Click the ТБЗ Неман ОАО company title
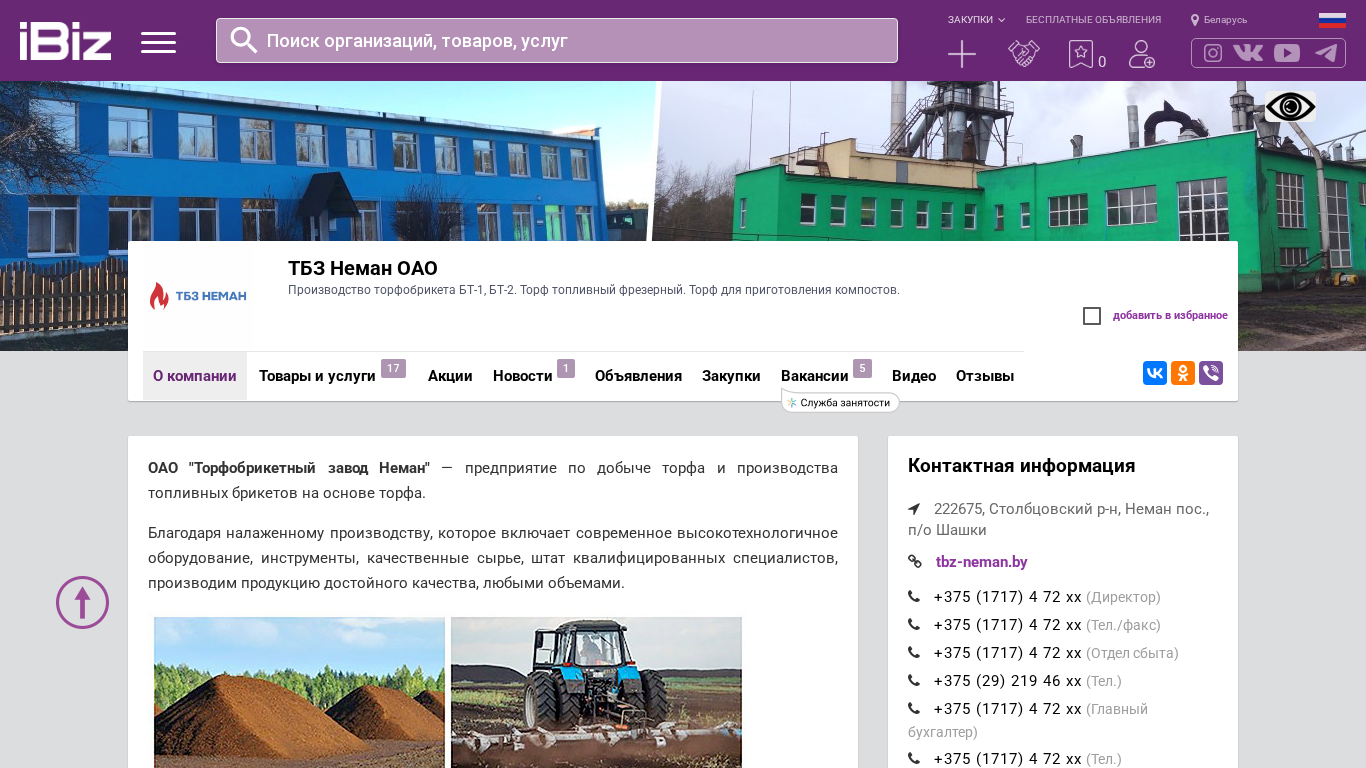Viewport: 1366px width, 768px height. pos(363,268)
